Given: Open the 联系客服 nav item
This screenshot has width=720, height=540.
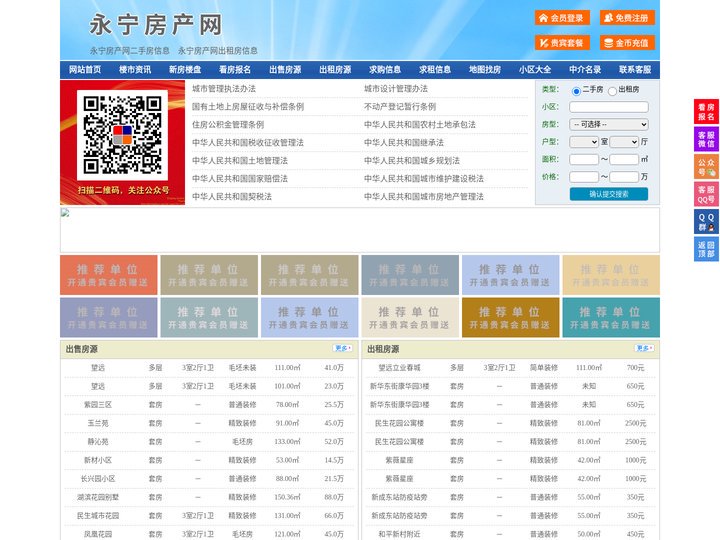Looking at the screenshot, I should pos(635,70).
